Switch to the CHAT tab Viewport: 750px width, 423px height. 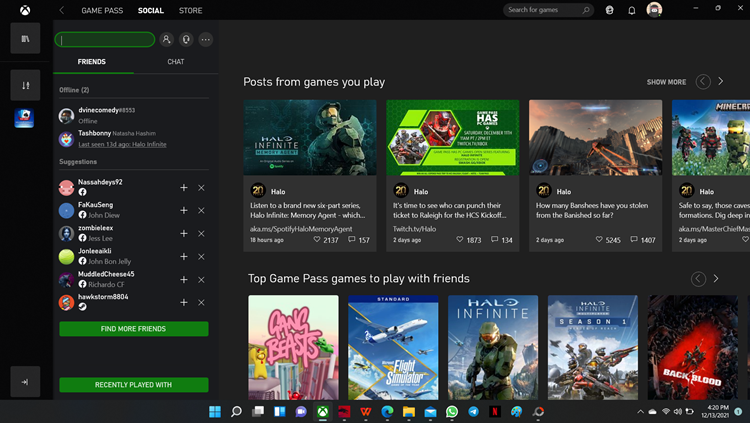click(176, 62)
